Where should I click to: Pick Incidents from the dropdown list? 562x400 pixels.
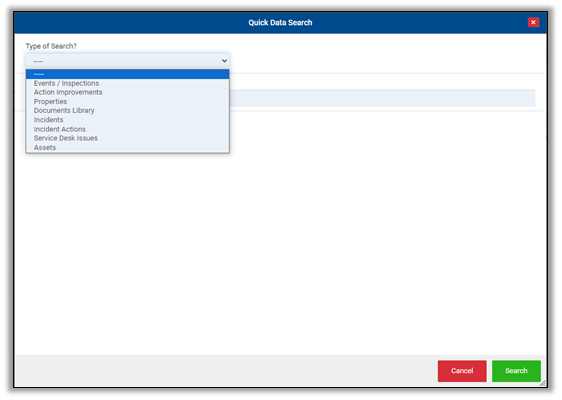click(x=128, y=120)
